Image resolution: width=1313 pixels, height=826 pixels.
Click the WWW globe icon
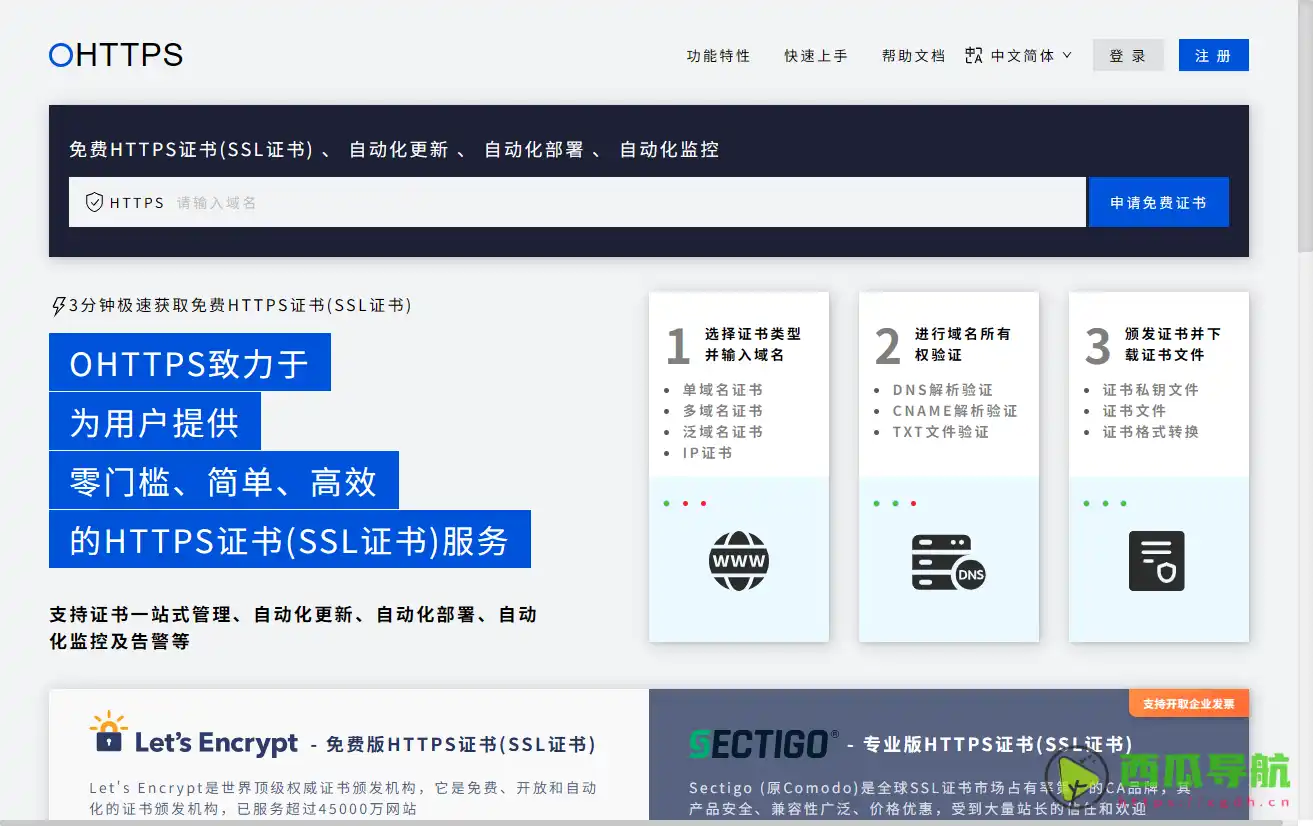click(x=738, y=561)
